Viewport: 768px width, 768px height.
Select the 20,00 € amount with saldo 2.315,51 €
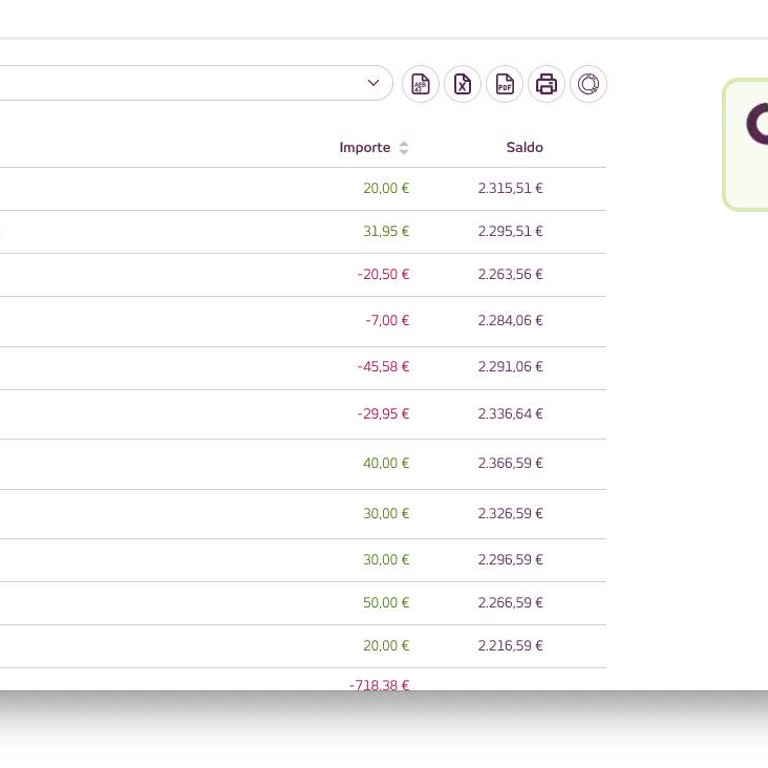coord(386,188)
